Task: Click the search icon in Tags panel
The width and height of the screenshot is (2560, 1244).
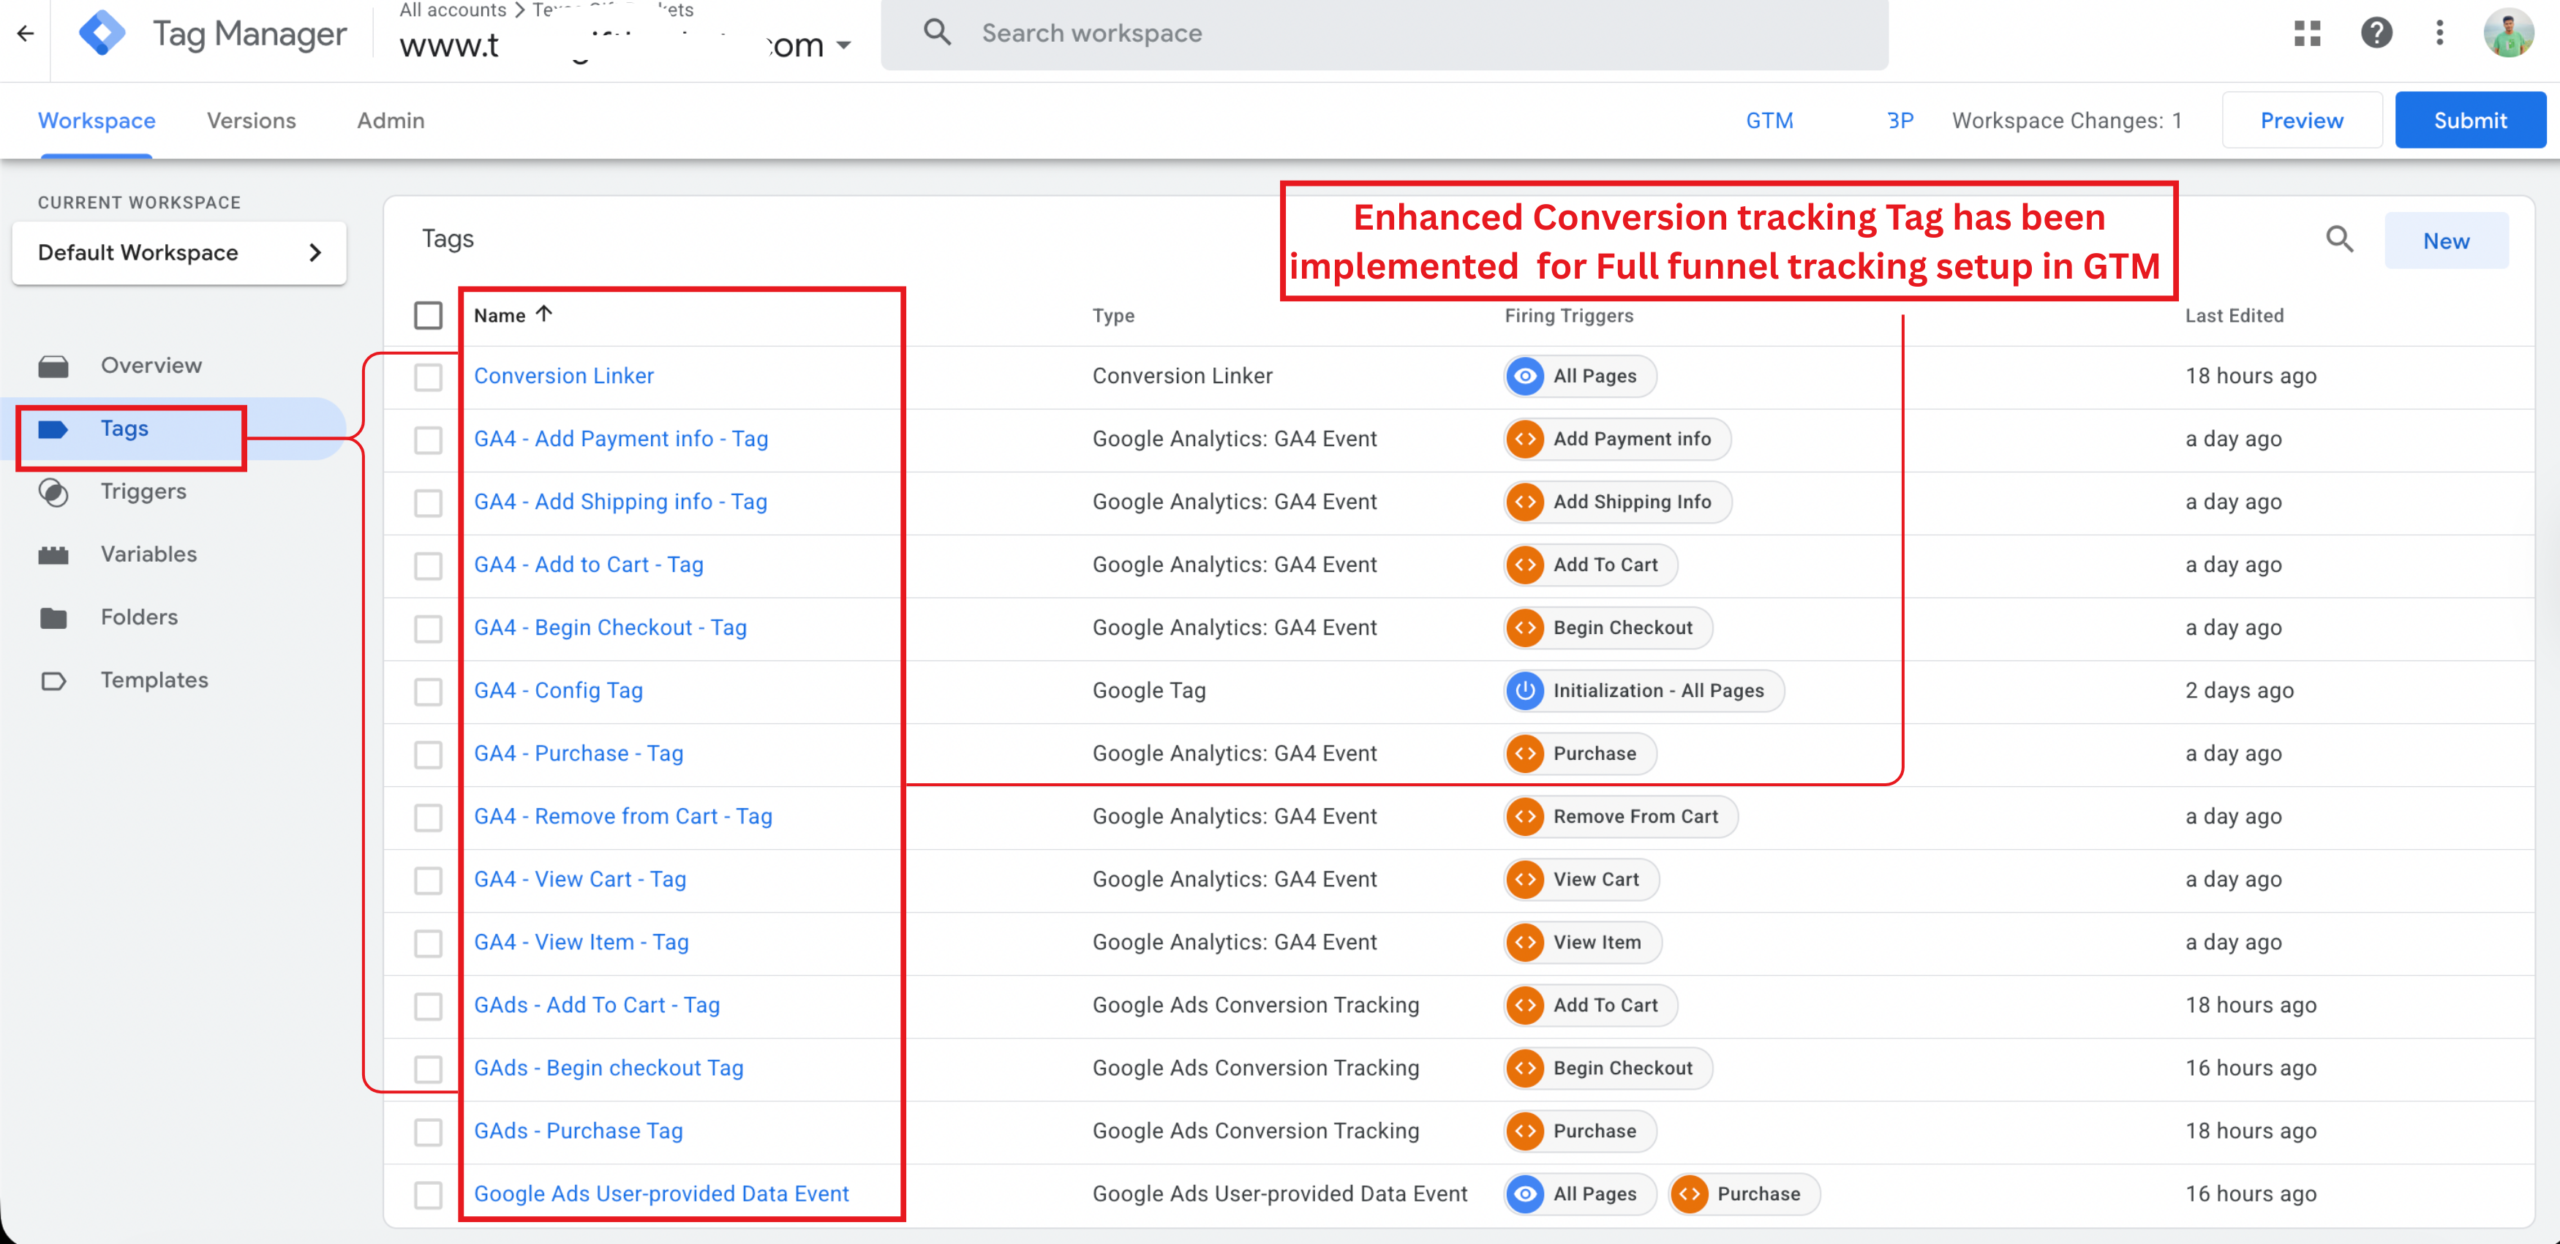Action: point(2339,240)
